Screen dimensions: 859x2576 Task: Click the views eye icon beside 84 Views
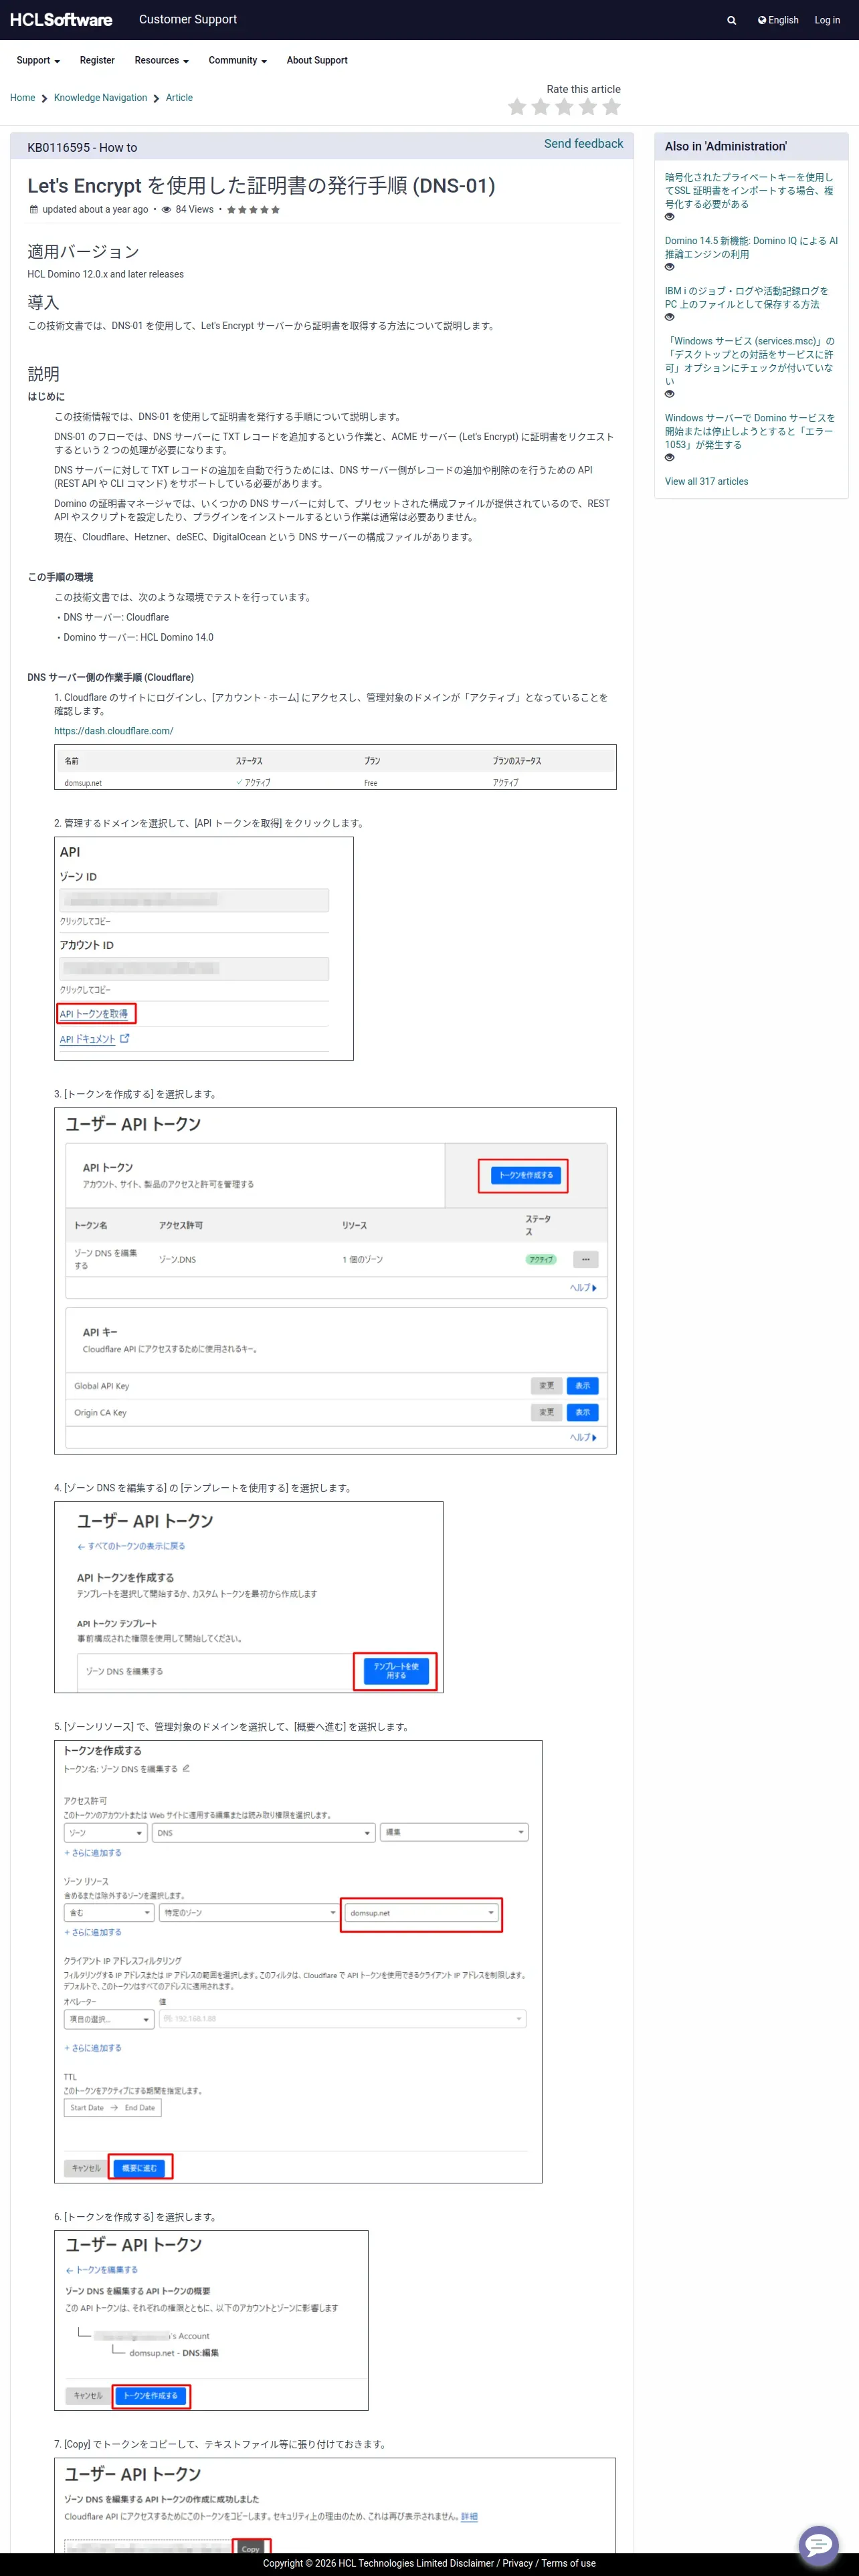167,210
